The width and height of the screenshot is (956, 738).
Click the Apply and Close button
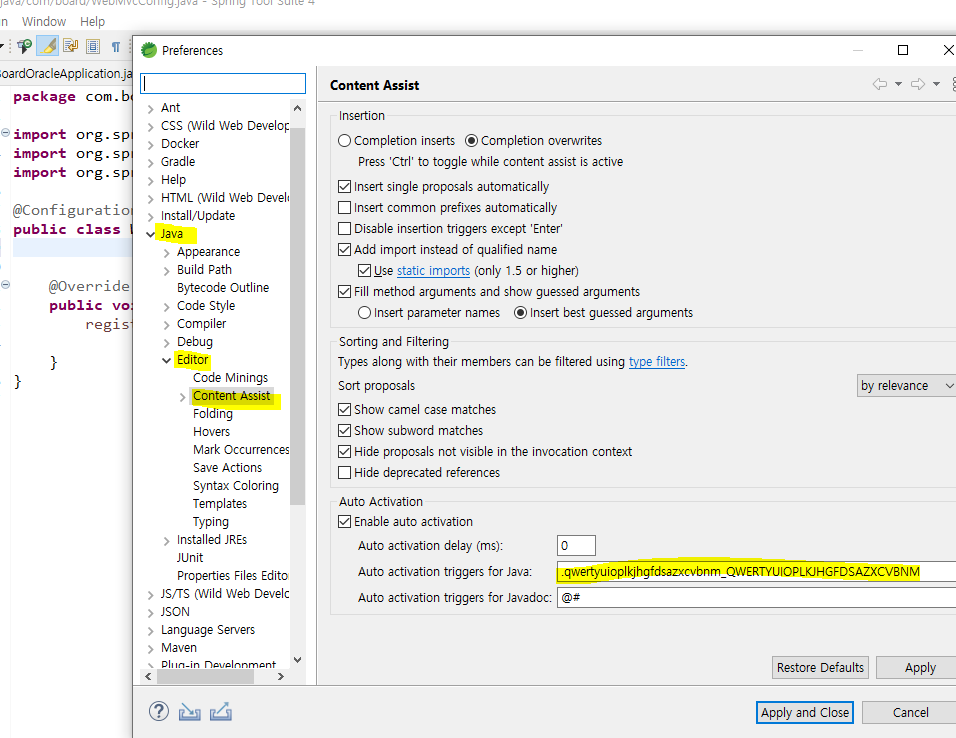click(805, 712)
